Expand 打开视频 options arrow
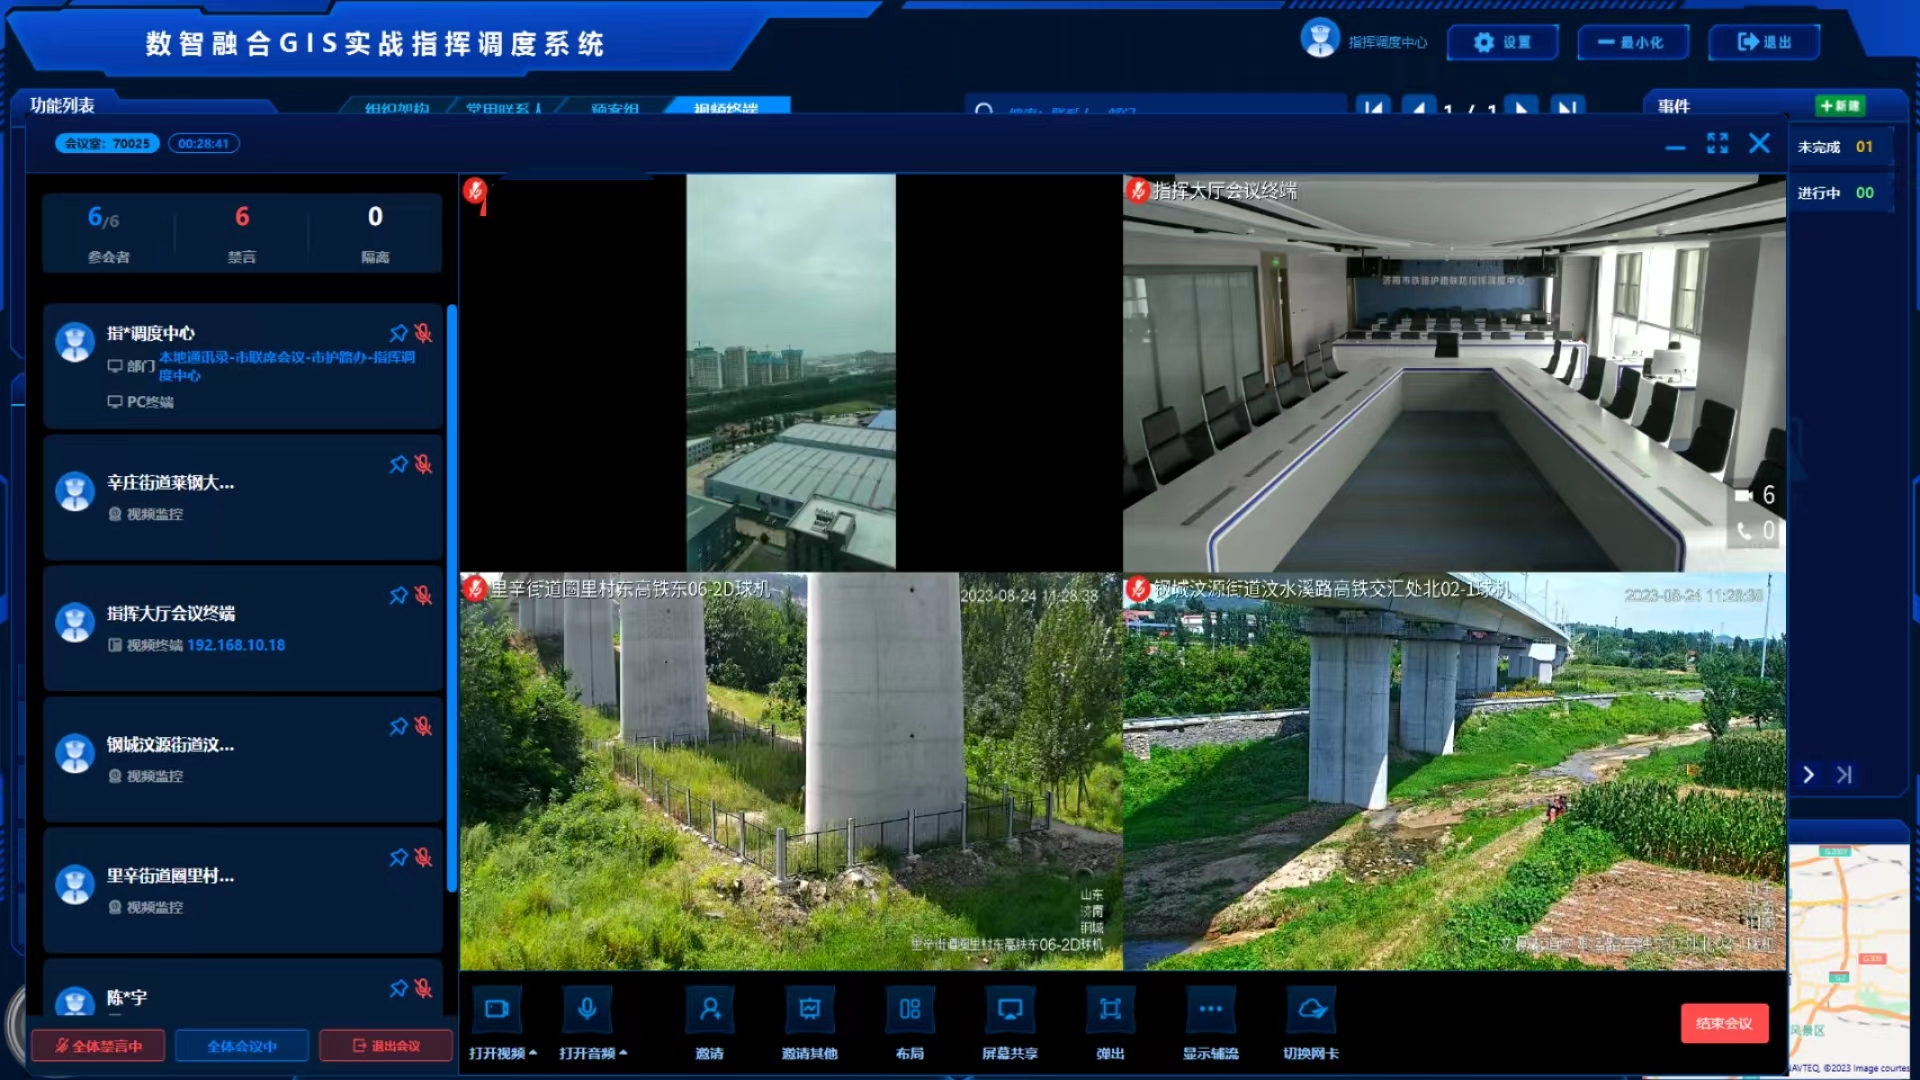The height and width of the screenshot is (1080, 1920). click(x=533, y=1053)
